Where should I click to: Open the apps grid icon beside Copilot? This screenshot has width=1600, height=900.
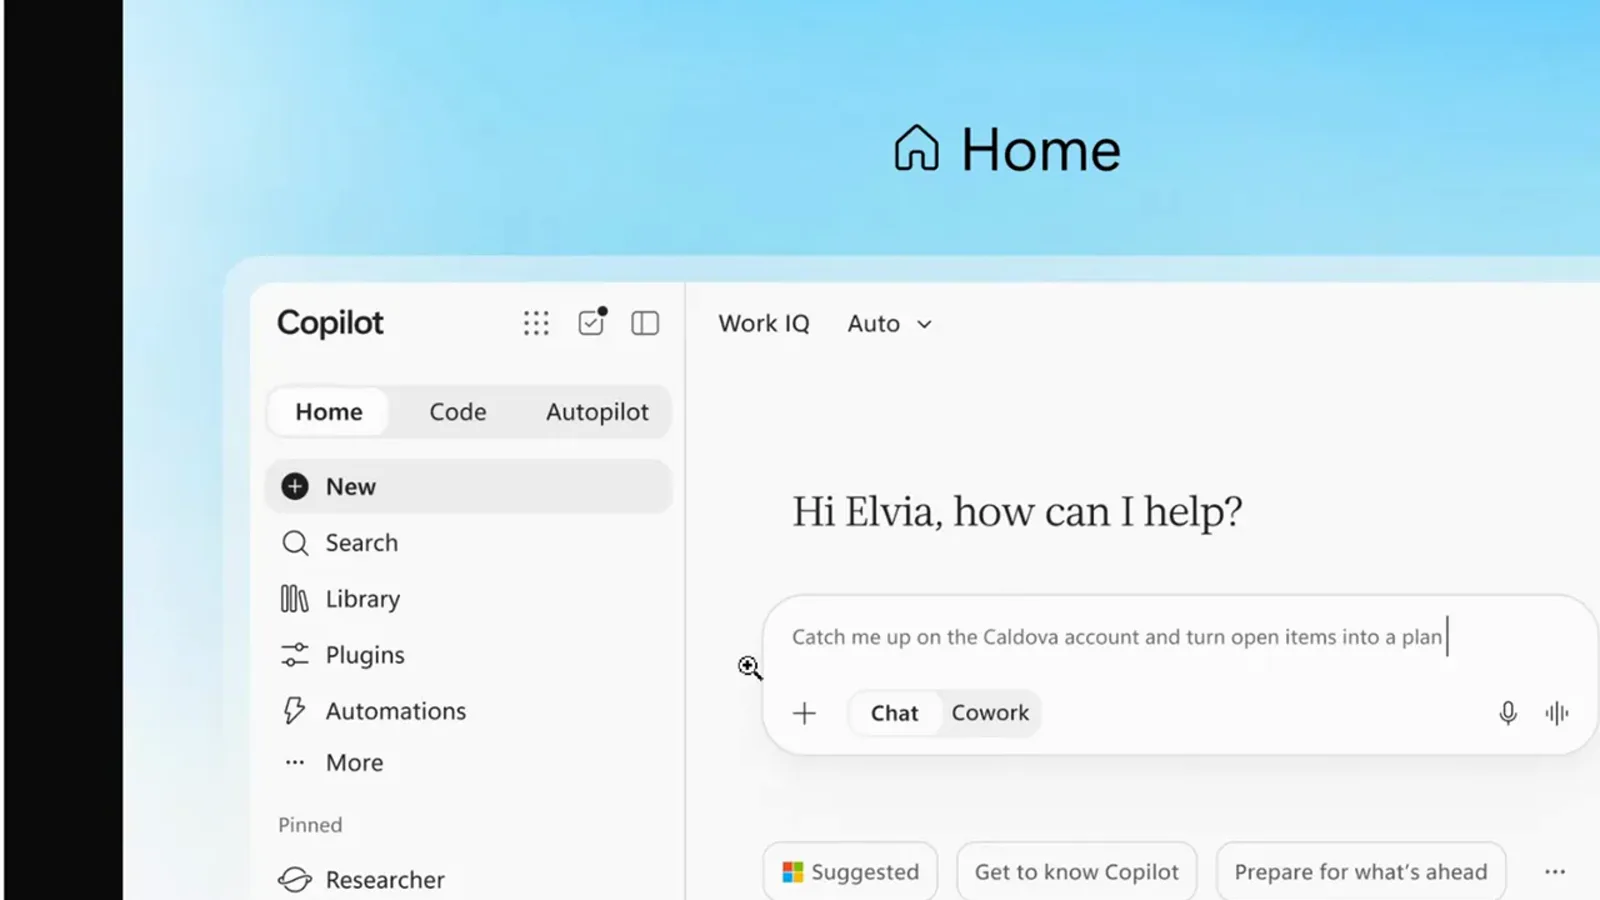click(536, 323)
